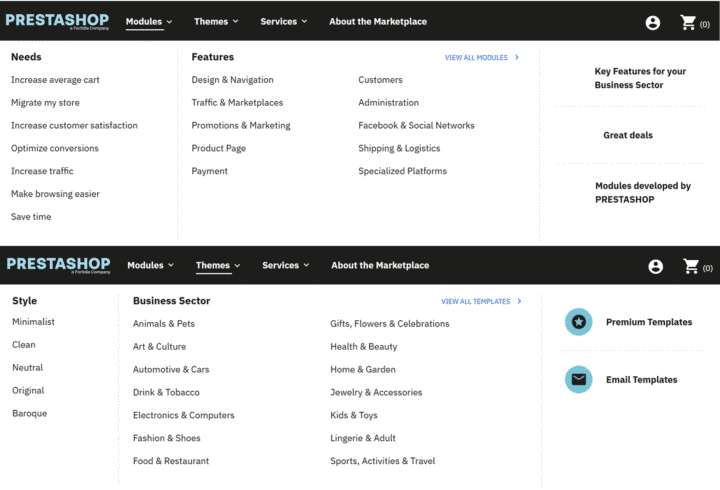Expand Services dropdown in the upper header
The height and width of the screenshot is (490, 720).
pos(284,22)
